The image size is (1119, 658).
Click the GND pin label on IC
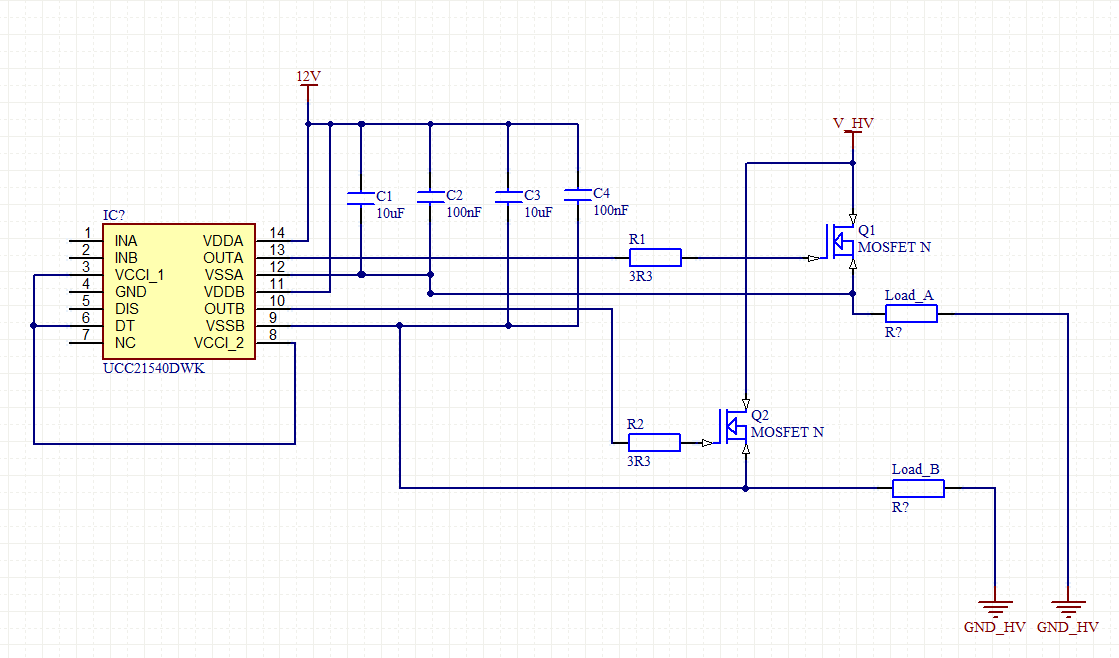pos(131,292)
